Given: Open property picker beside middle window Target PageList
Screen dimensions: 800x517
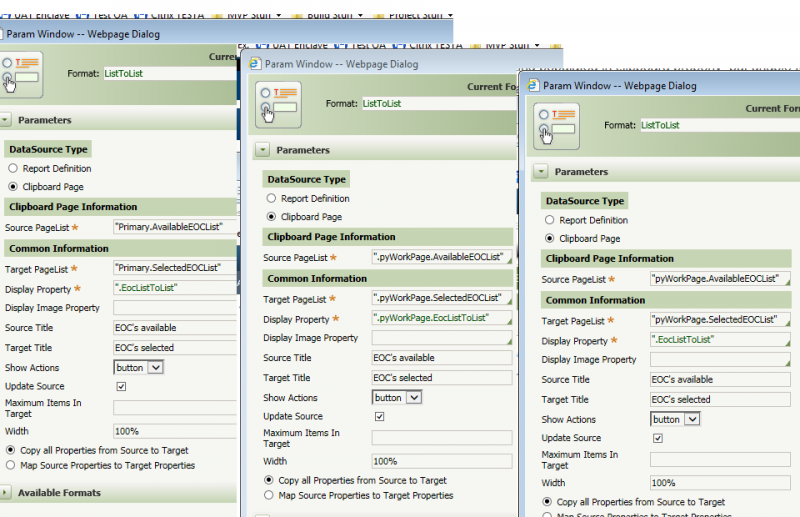Looking at the screenshot, I should [x=509, y=302].
